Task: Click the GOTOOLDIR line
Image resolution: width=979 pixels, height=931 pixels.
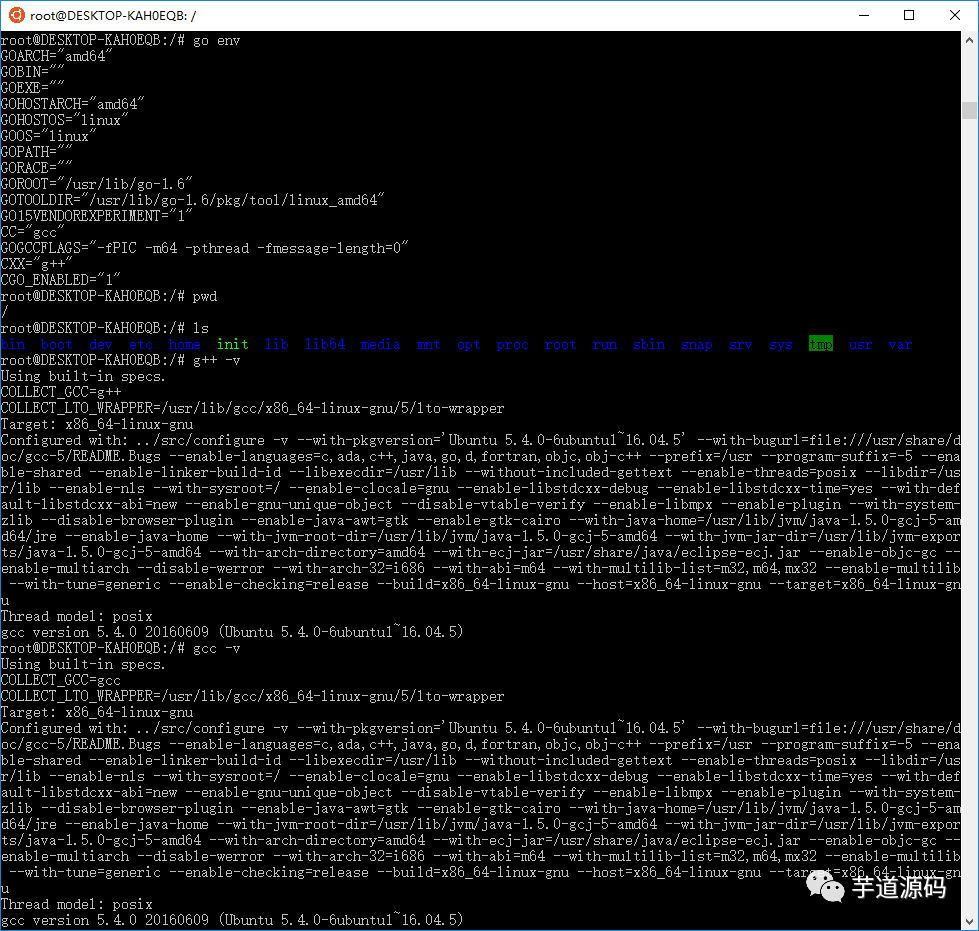Action: [192, 200]
